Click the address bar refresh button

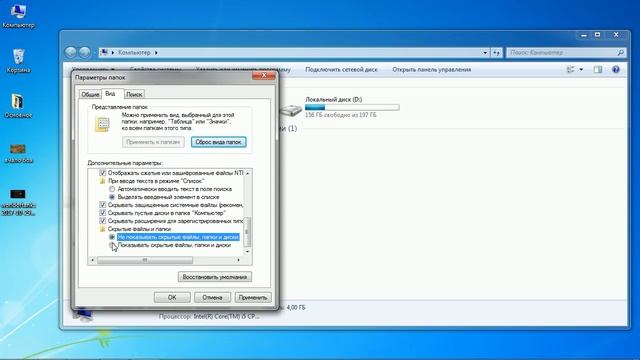click(496, 53)
